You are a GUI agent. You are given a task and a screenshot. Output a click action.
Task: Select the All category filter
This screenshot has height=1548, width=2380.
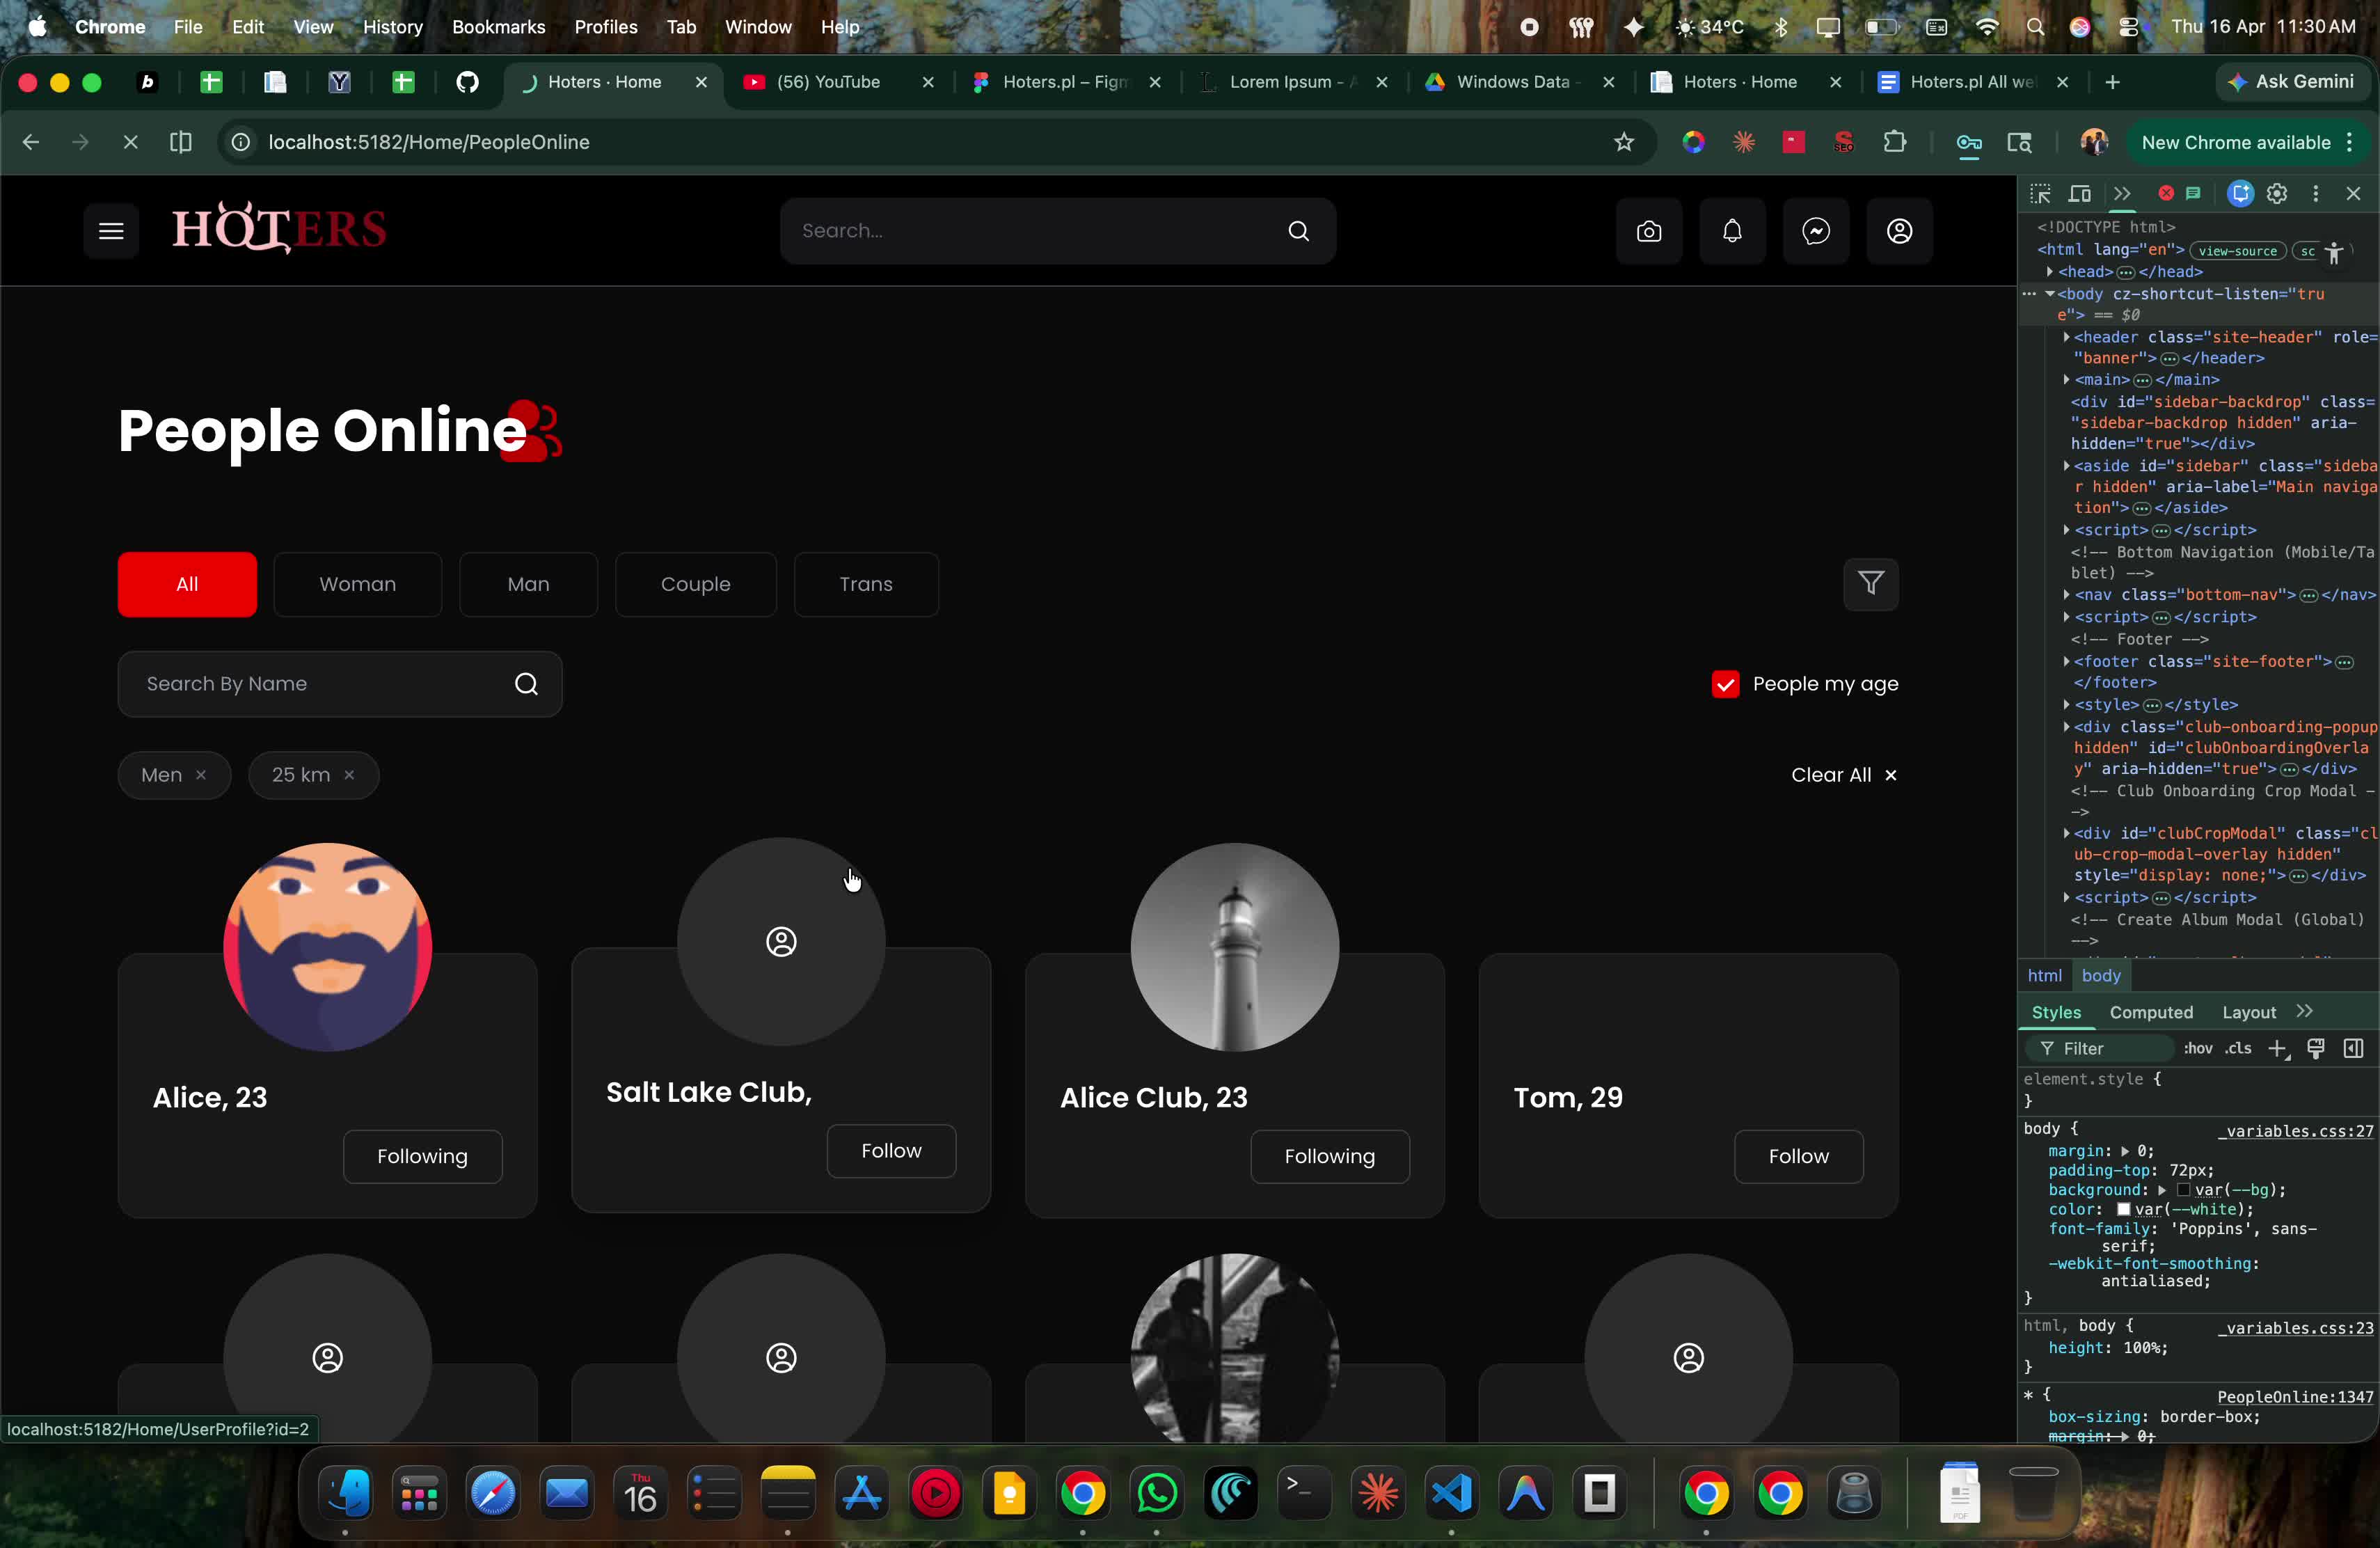[187, 584]
